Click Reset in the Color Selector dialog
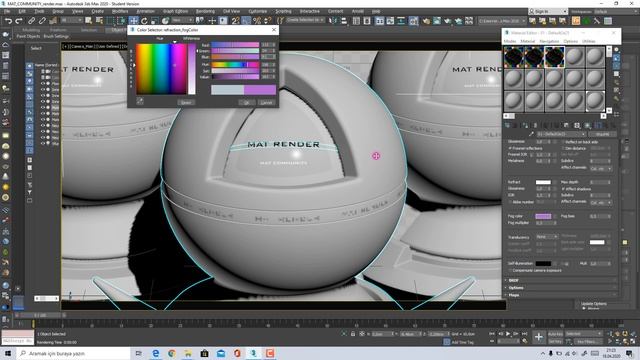The image size is (640, 360). click(186, 102)
